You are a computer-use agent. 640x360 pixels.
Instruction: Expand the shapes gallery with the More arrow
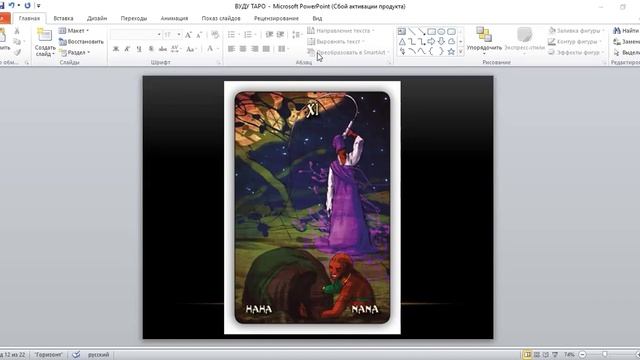(x=461, y=52)
